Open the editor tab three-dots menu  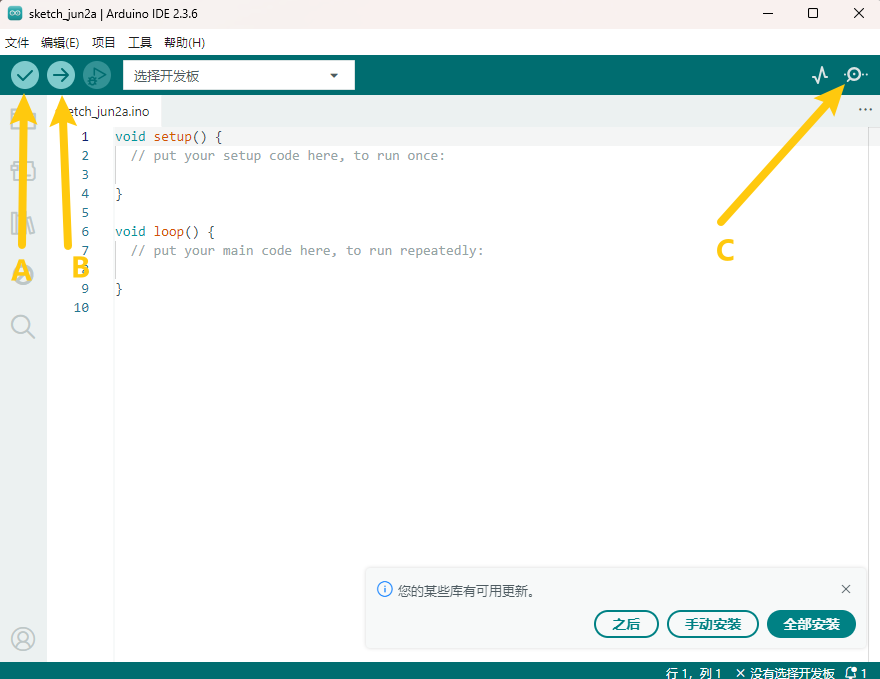[865, 109]
